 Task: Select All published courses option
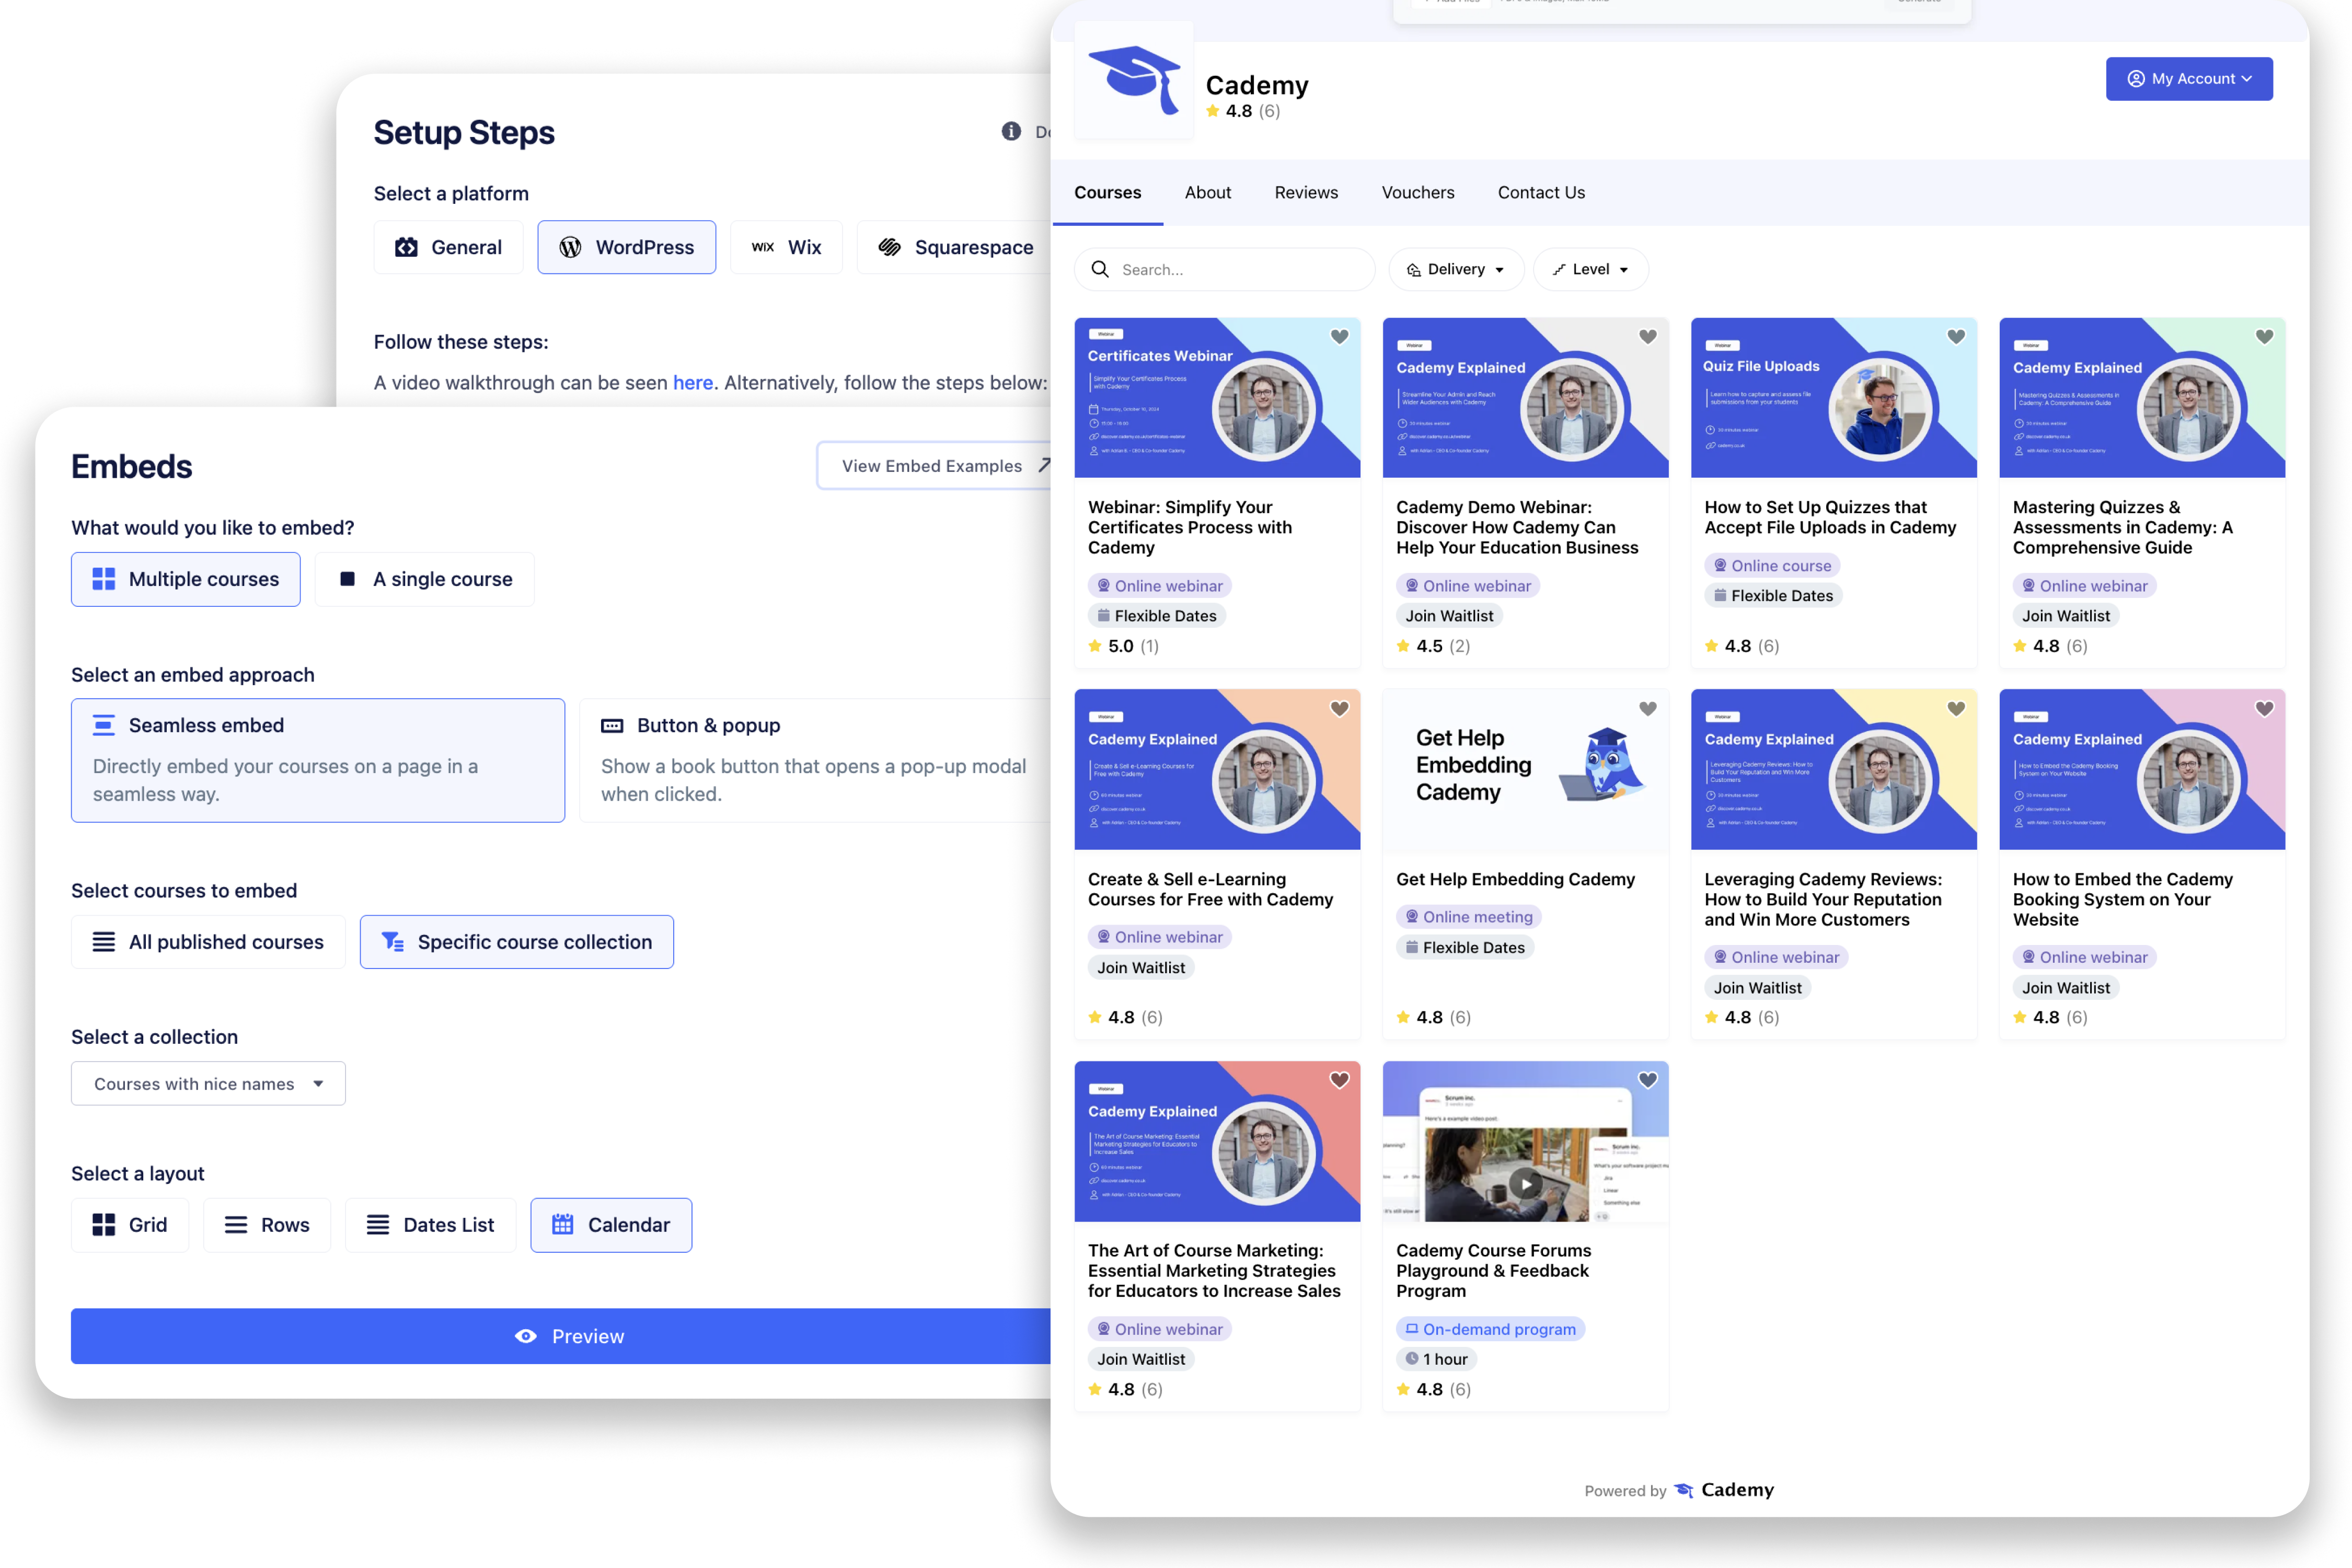click(x=208, y=942)
